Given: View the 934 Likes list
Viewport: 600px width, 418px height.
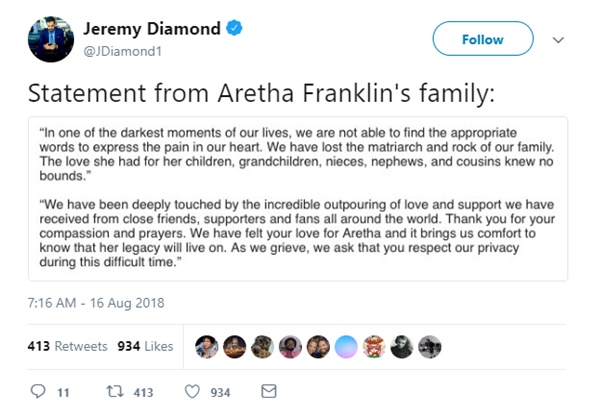Looking at the screenshot, I should click(x=145, y=346).
